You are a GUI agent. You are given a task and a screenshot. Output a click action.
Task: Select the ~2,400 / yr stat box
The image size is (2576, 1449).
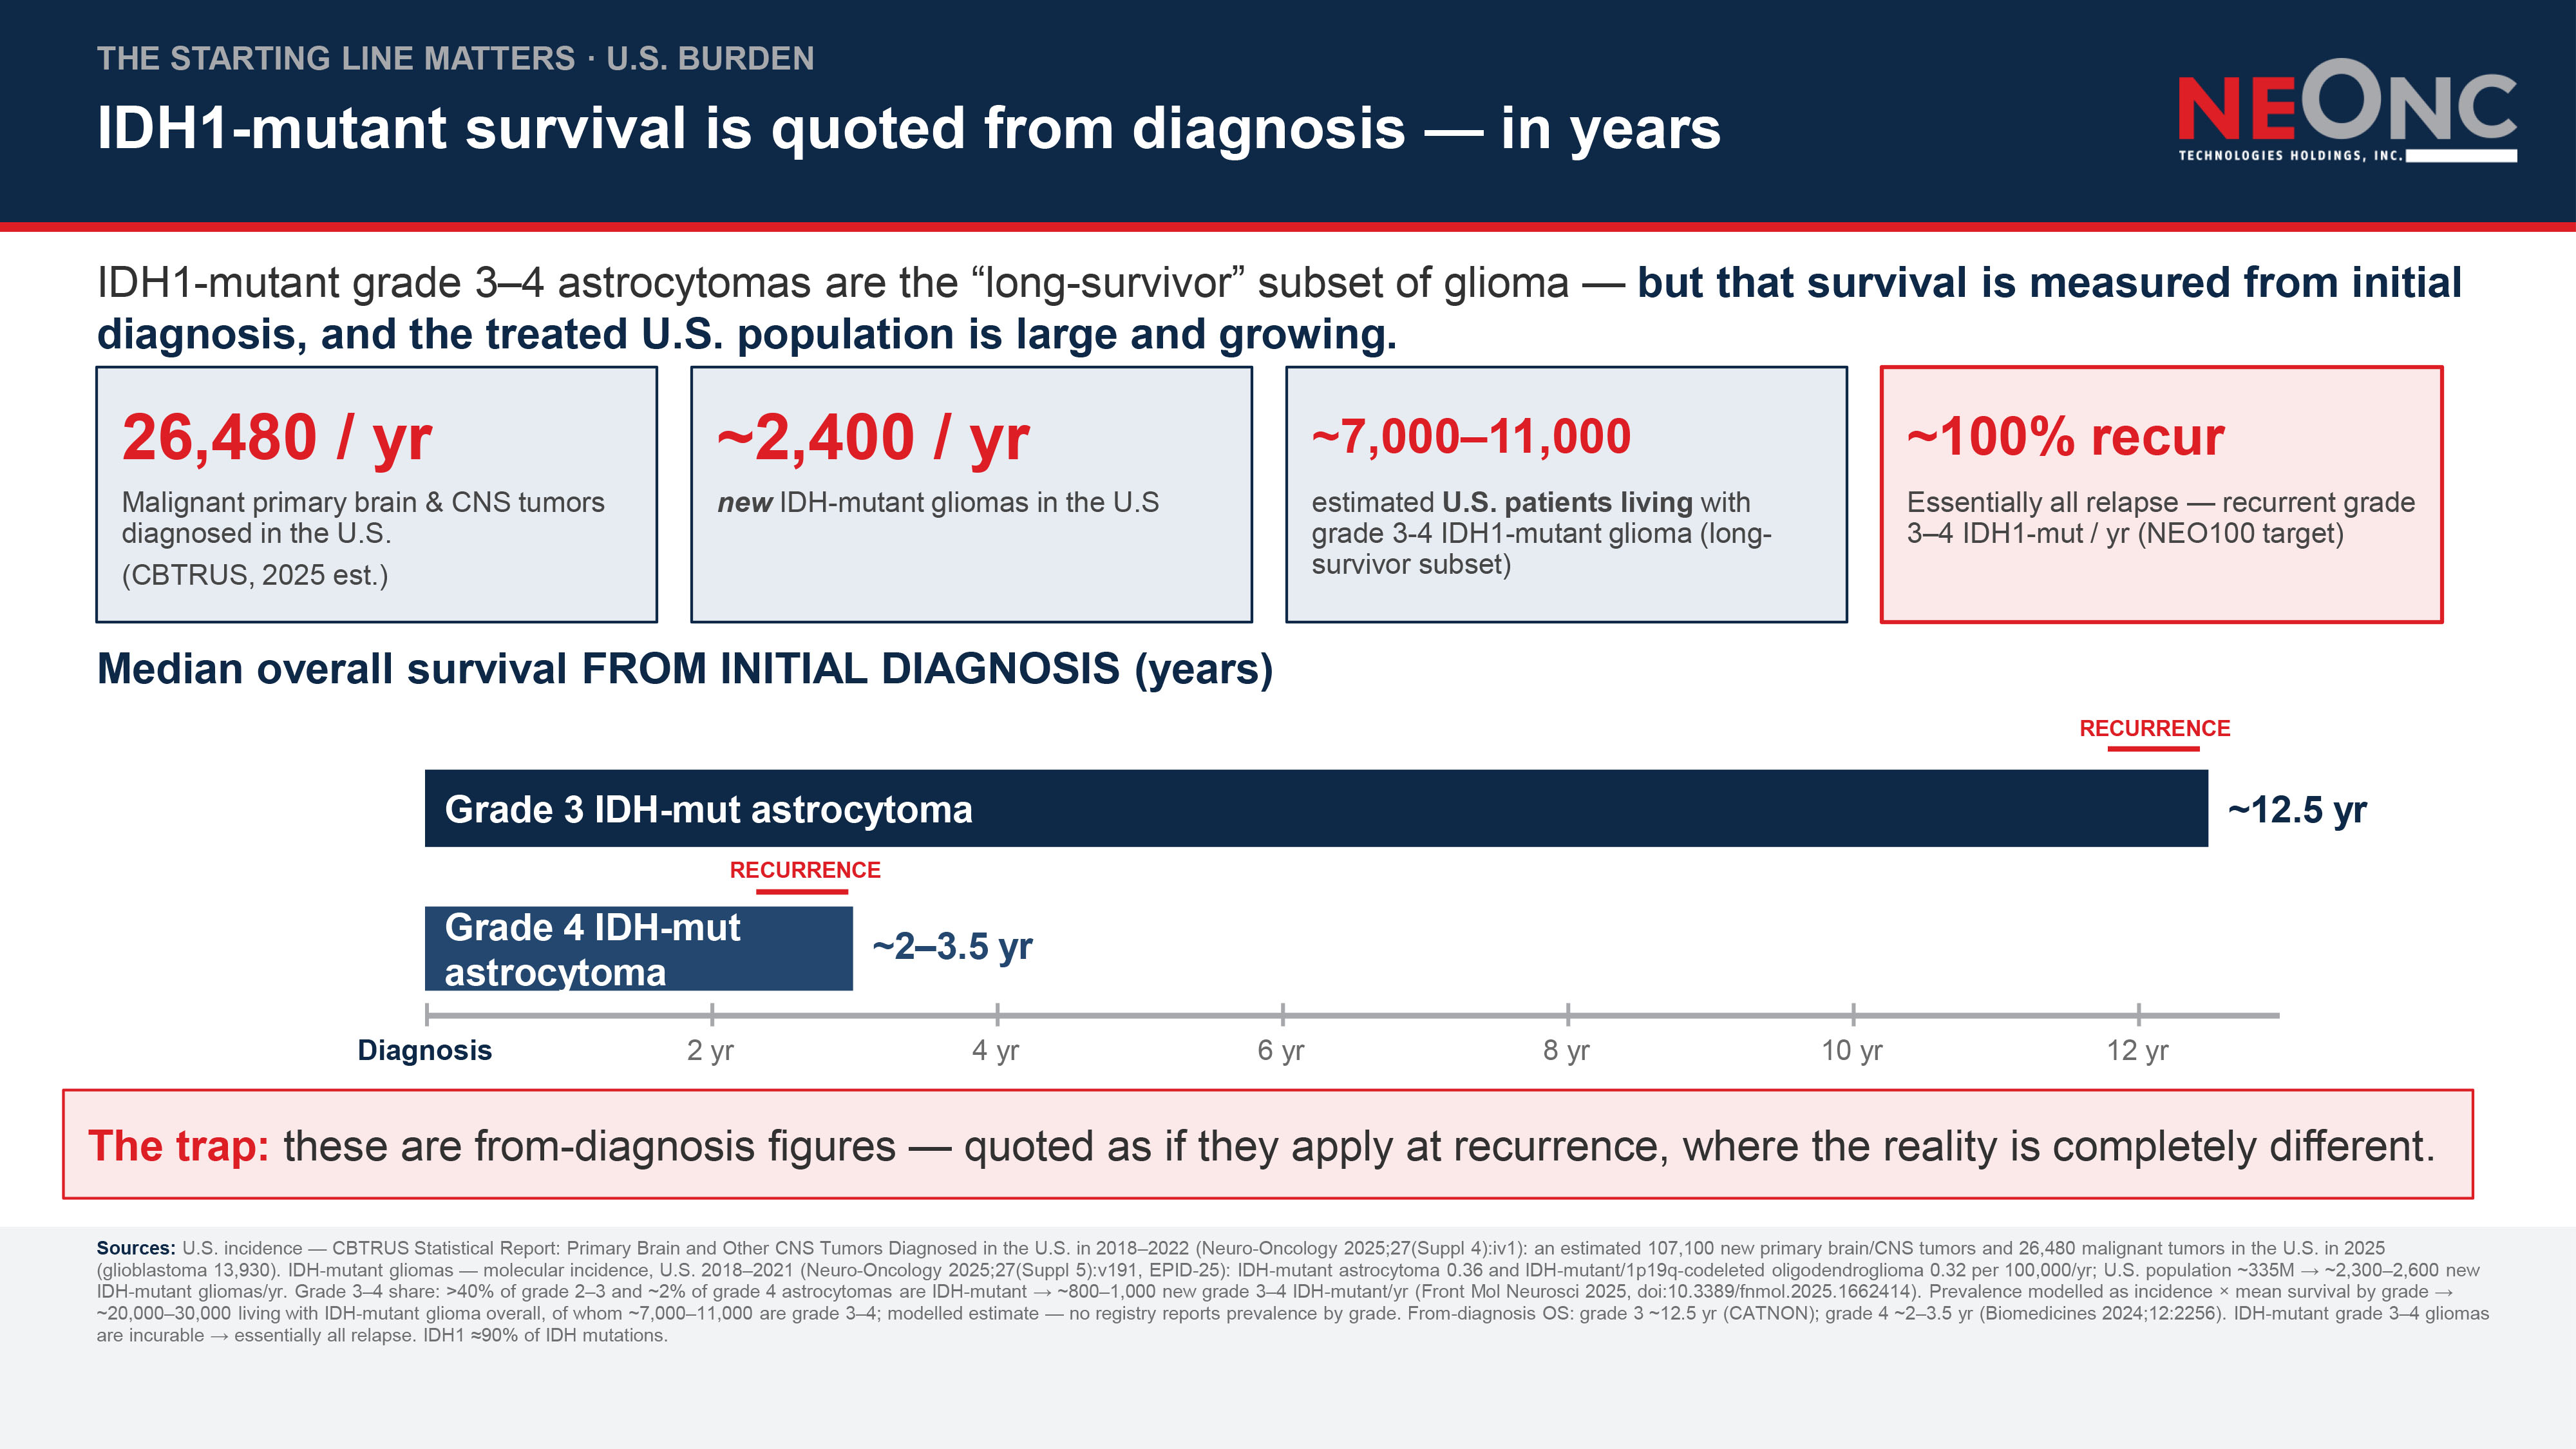point(971,494)
